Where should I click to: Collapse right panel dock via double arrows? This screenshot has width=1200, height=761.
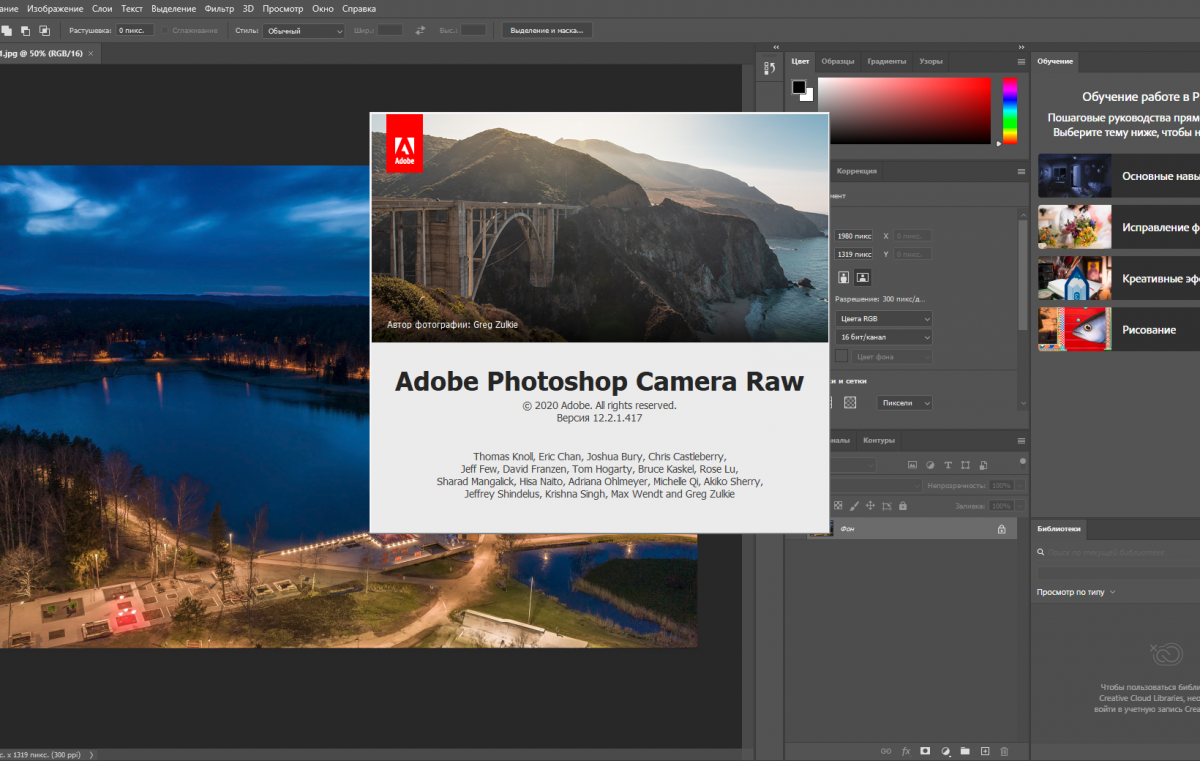click(1020, 47)
